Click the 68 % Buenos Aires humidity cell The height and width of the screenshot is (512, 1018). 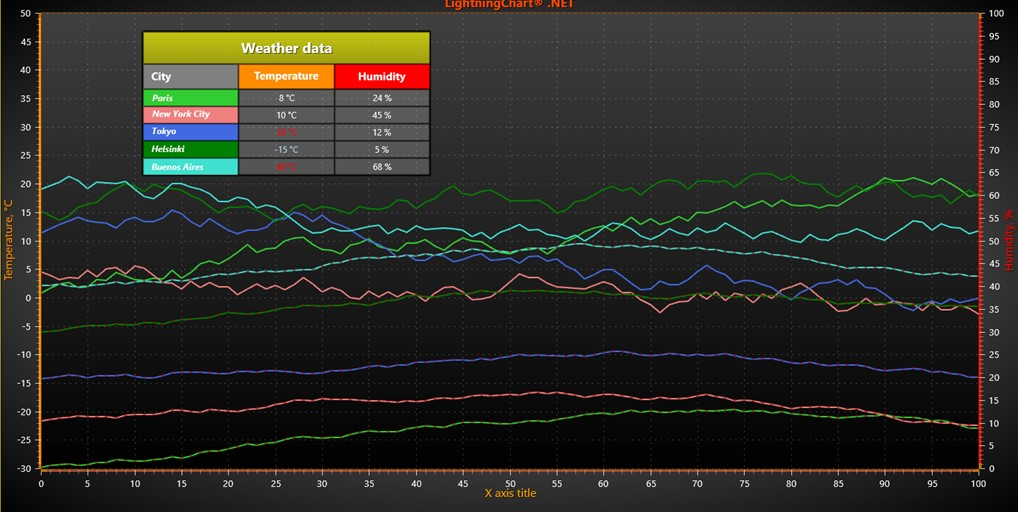pos(382,167)
